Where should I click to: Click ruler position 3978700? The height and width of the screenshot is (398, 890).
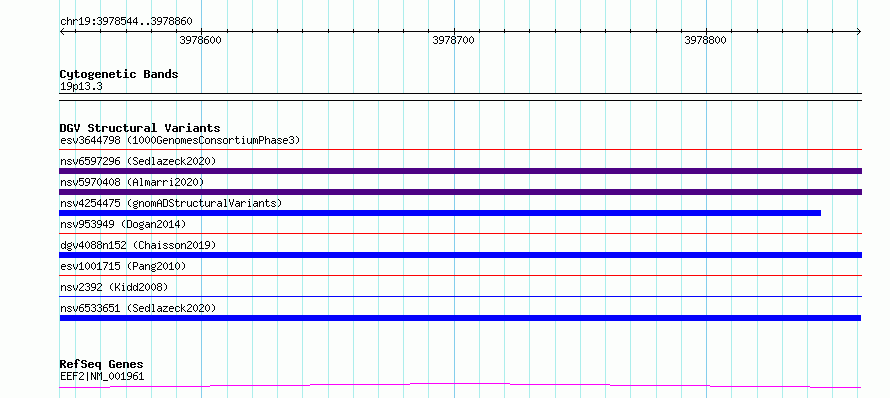[454, 40]
